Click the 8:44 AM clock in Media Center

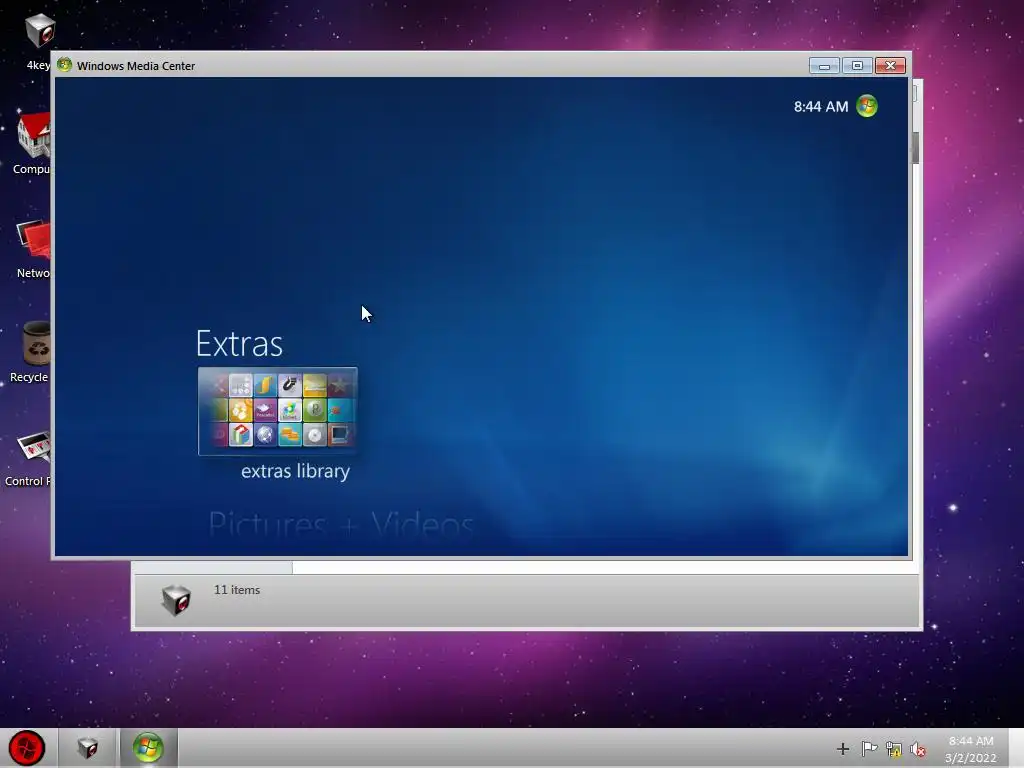pyautogui.click(x=821, y=106)
